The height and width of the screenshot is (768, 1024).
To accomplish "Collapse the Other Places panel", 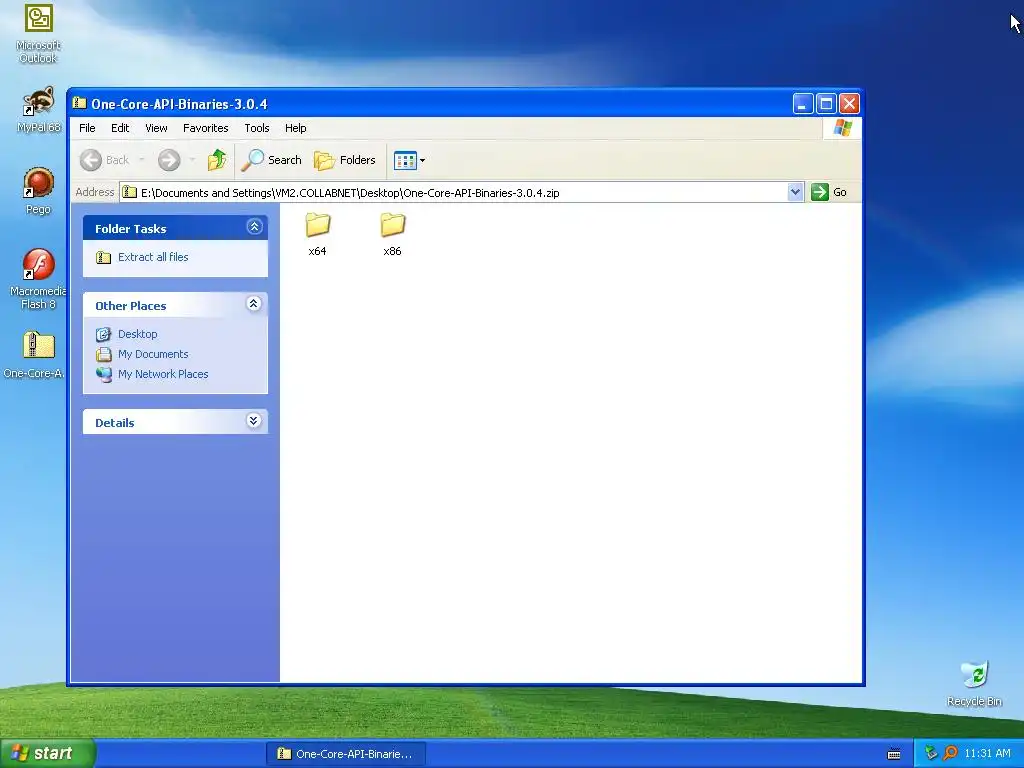I will [254, 304].
